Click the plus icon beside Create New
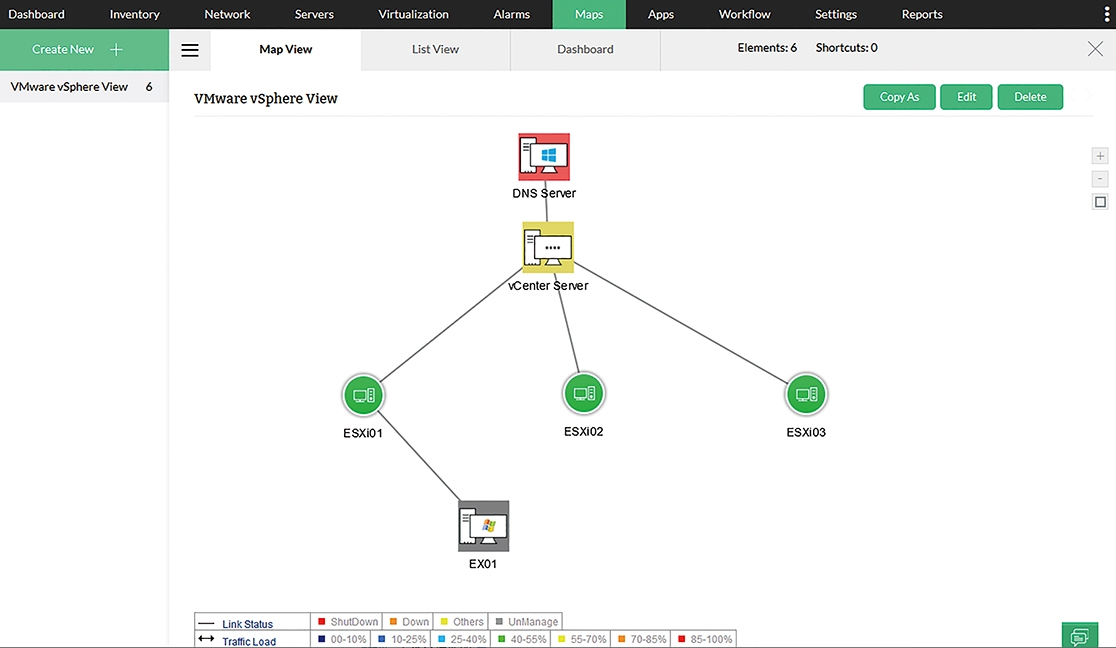1116x648 pixels. [x=116, y=49]
